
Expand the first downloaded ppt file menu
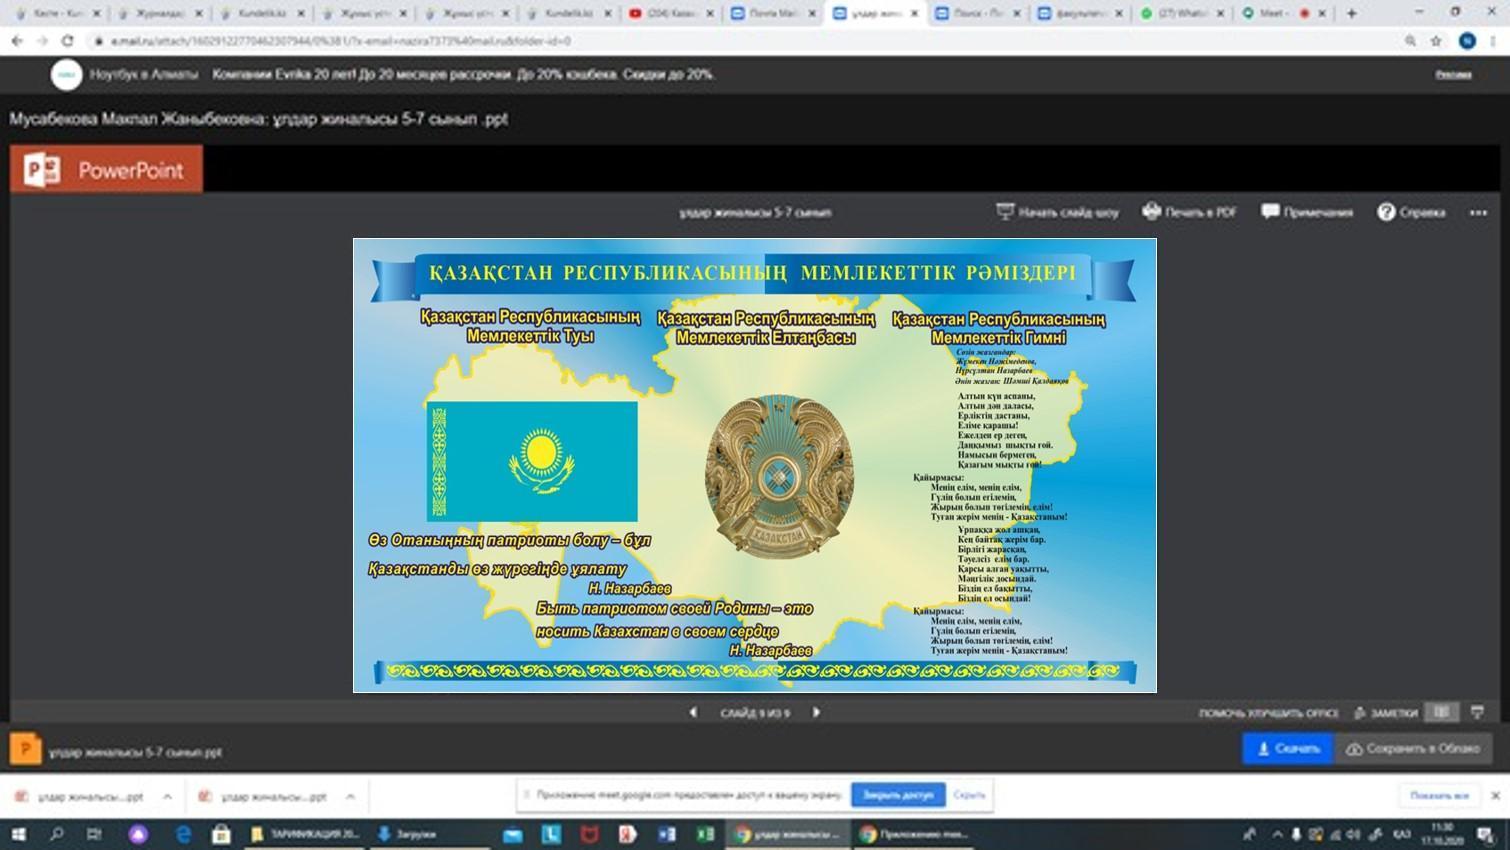[167, 797]
